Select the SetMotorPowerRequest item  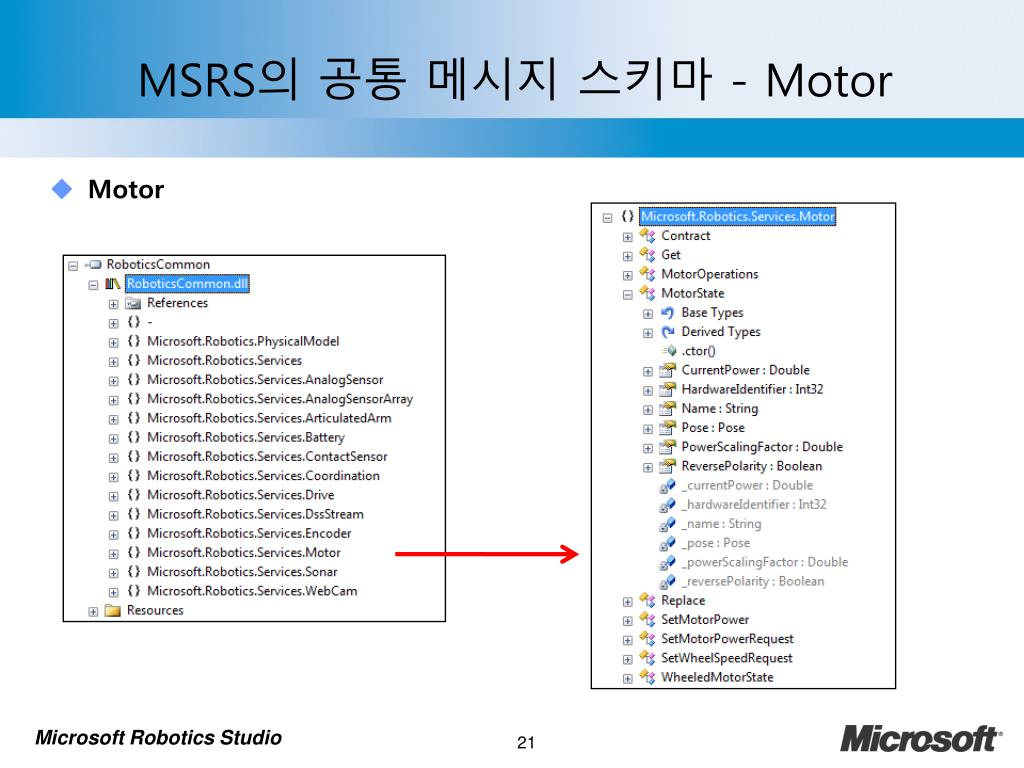click(728, 639)
